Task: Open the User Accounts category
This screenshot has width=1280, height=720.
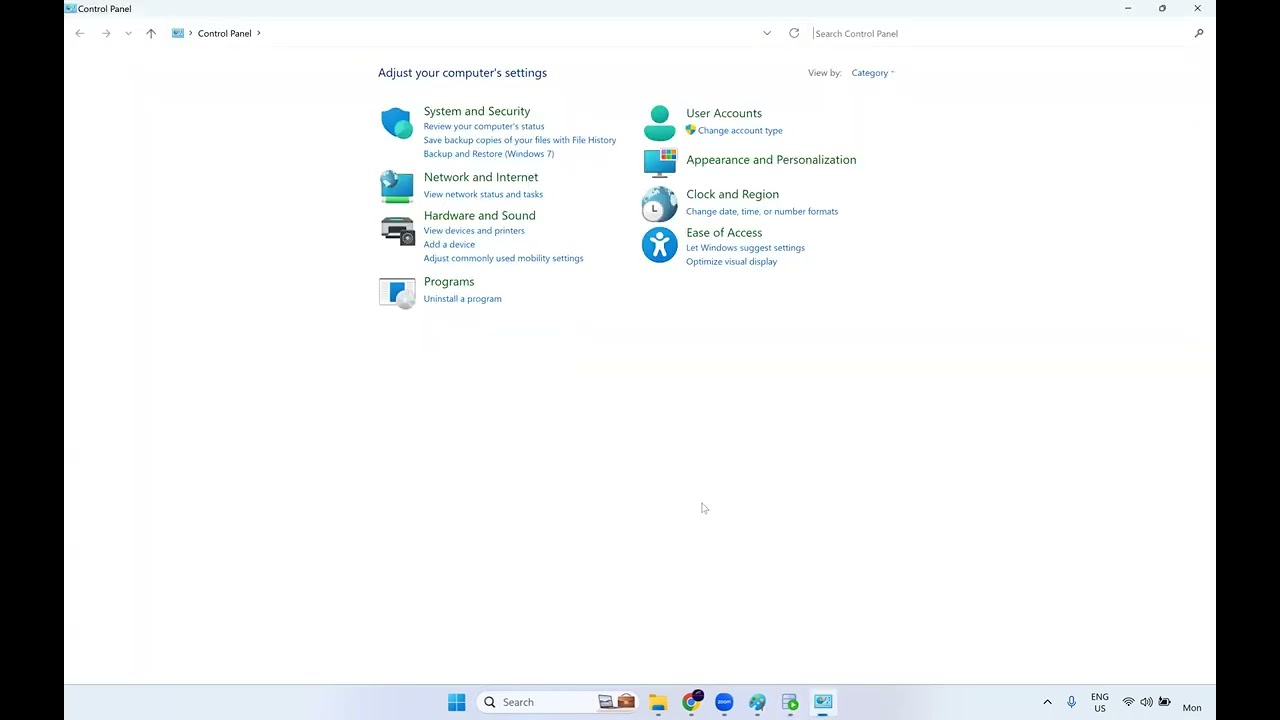Action: point(724,113)
